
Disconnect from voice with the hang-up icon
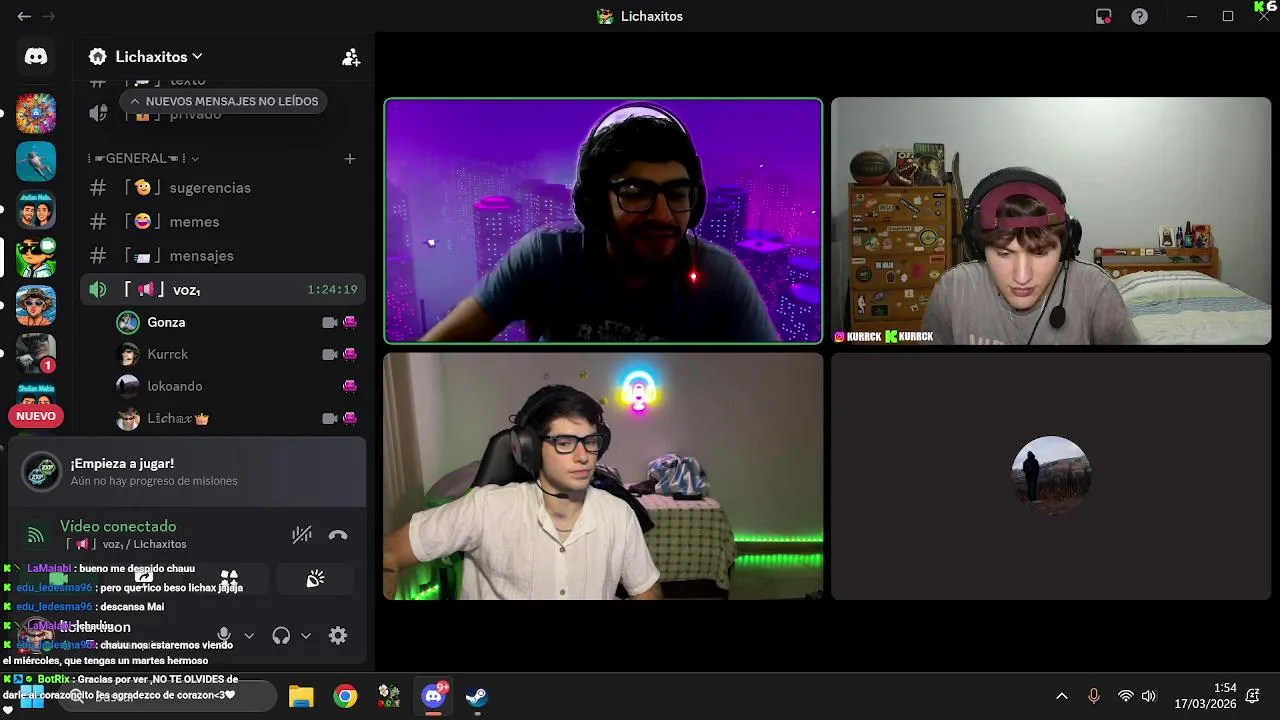coord(338,535)
